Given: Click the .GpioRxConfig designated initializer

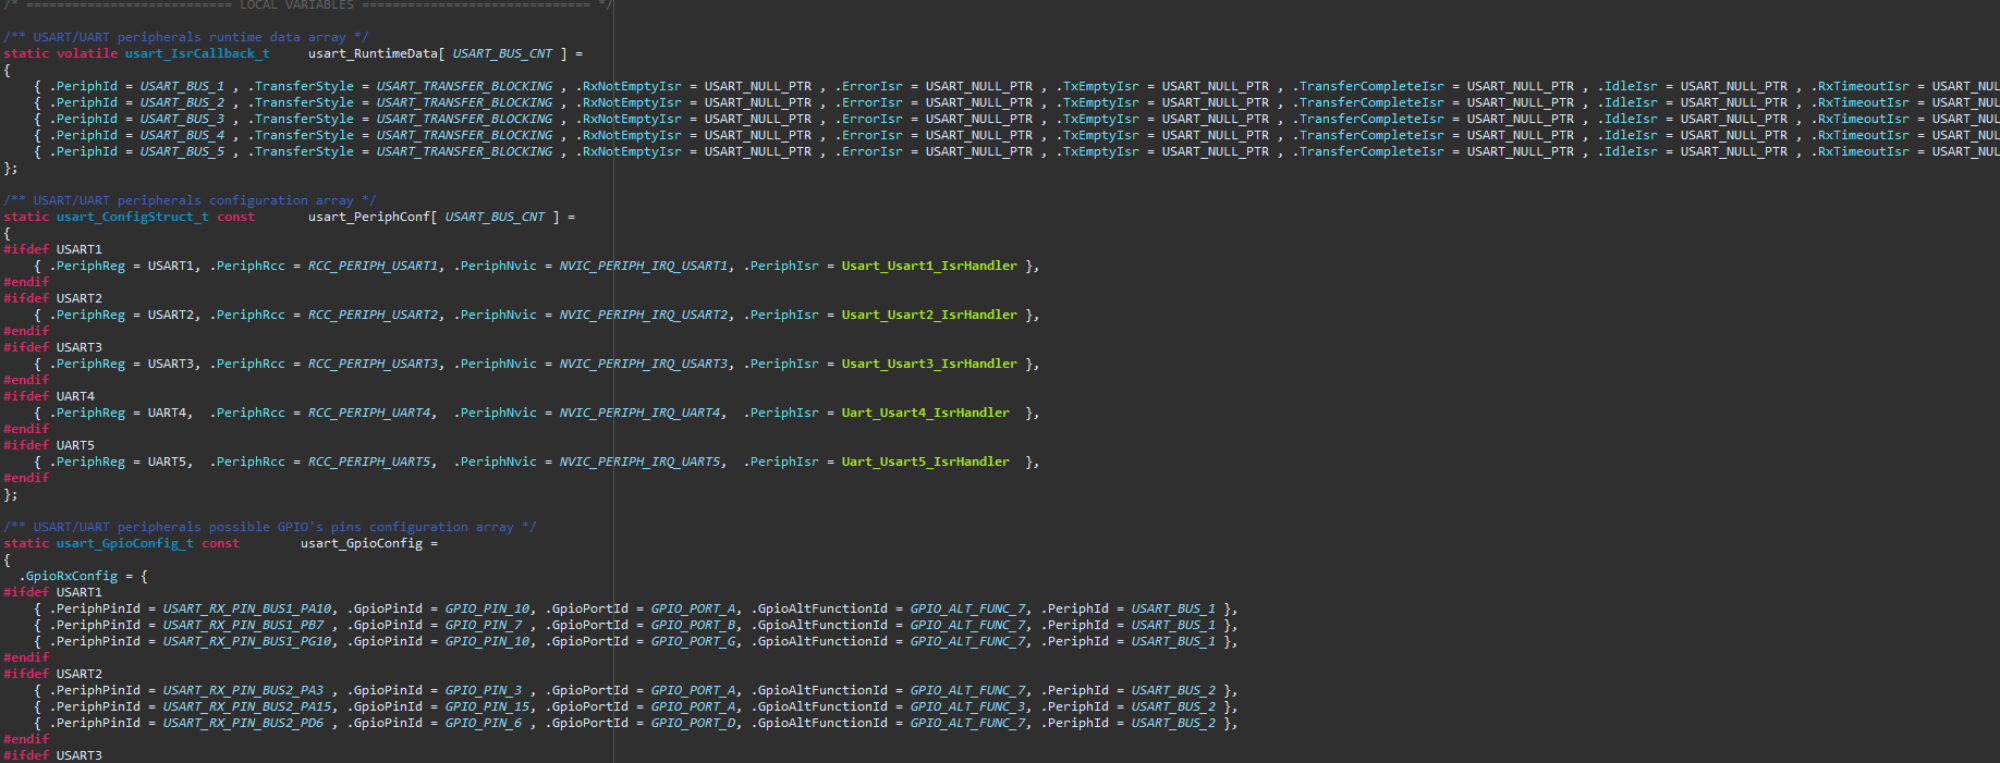Looking at the screenshot, I should pyautogui.click(x=68, y=576).
